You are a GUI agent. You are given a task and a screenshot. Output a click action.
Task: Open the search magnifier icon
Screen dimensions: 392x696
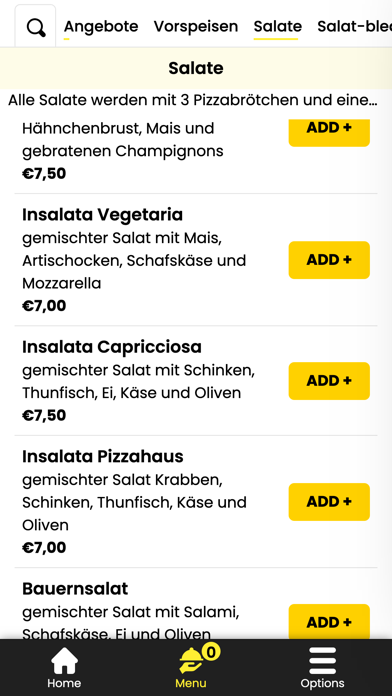[36, 28]
